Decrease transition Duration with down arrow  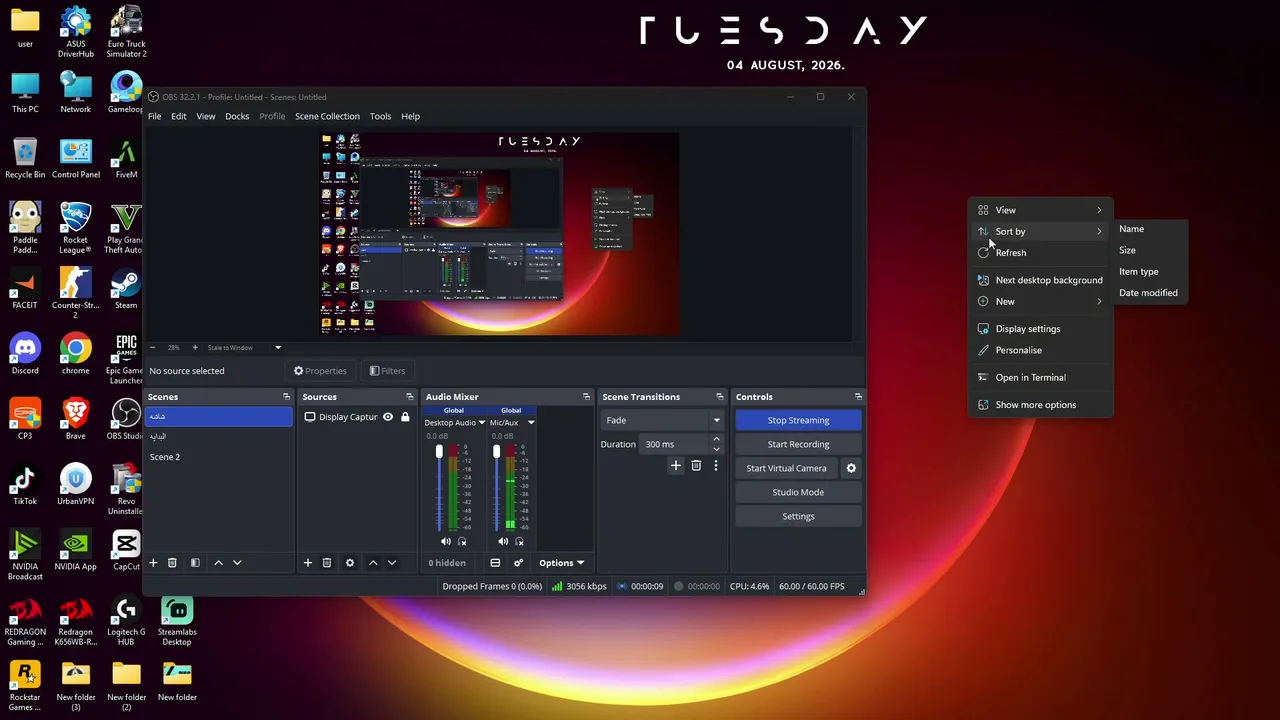716,449
